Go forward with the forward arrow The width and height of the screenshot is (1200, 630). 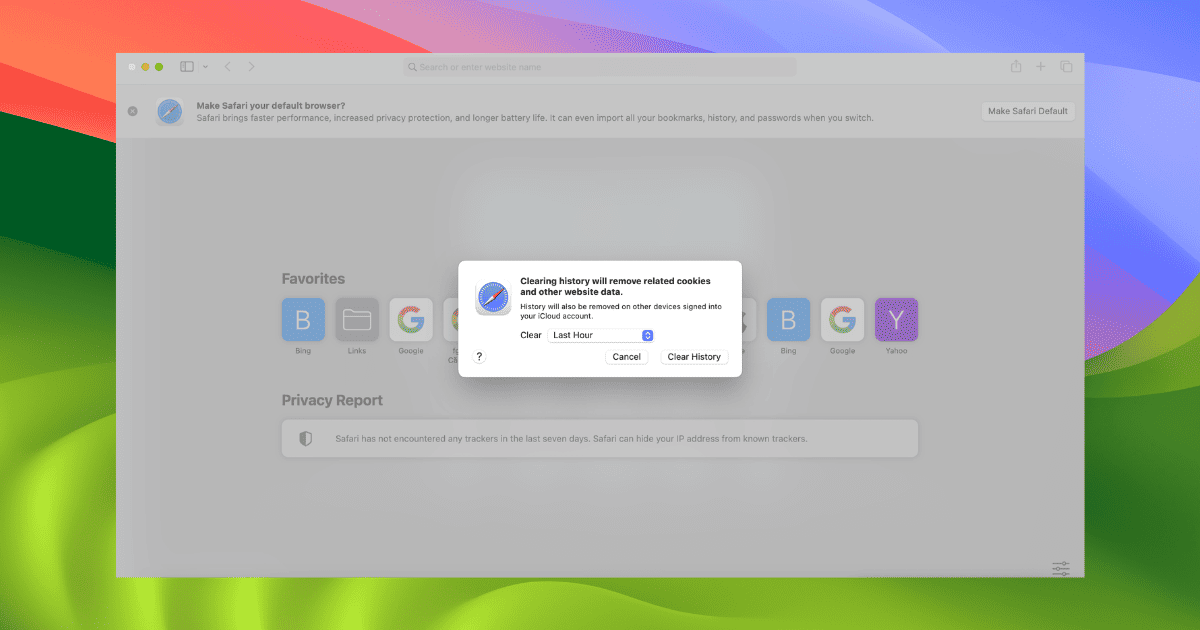[251, 67]
